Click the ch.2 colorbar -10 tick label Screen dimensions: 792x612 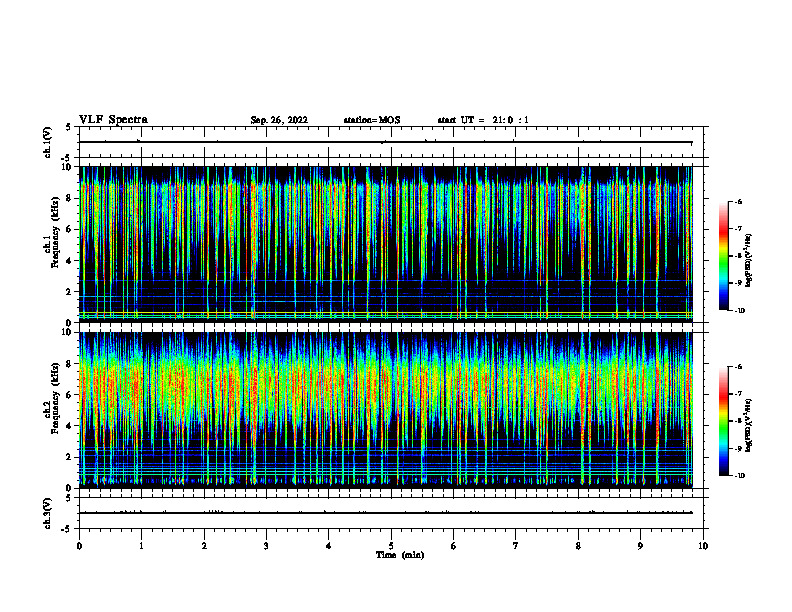click(739, 476)
